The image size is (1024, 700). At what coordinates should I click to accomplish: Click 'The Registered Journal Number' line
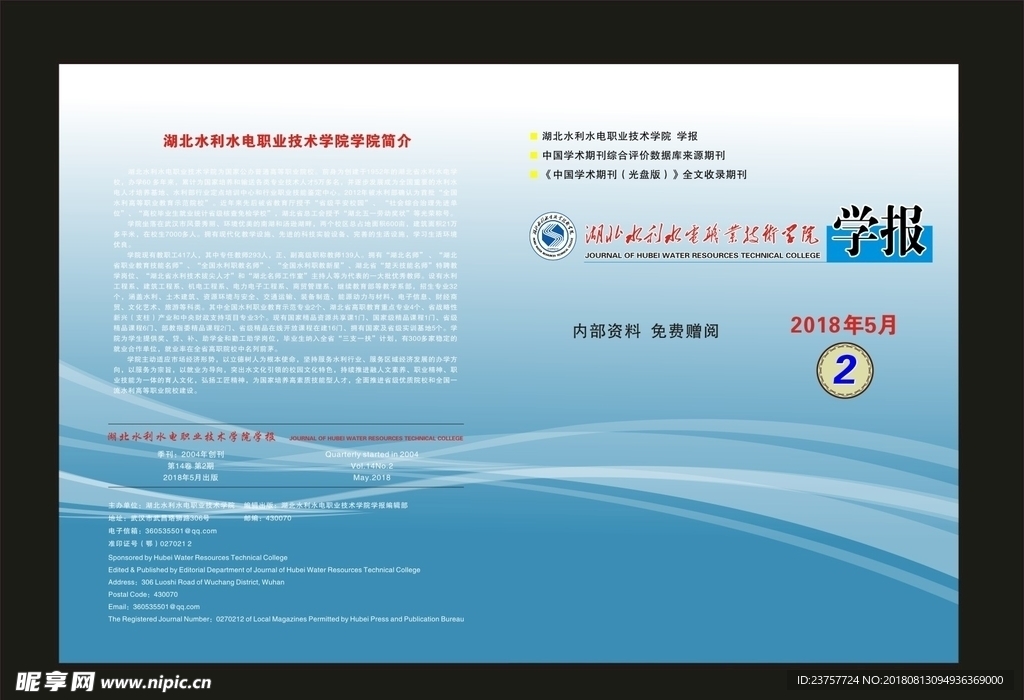[x=286, y=620]
